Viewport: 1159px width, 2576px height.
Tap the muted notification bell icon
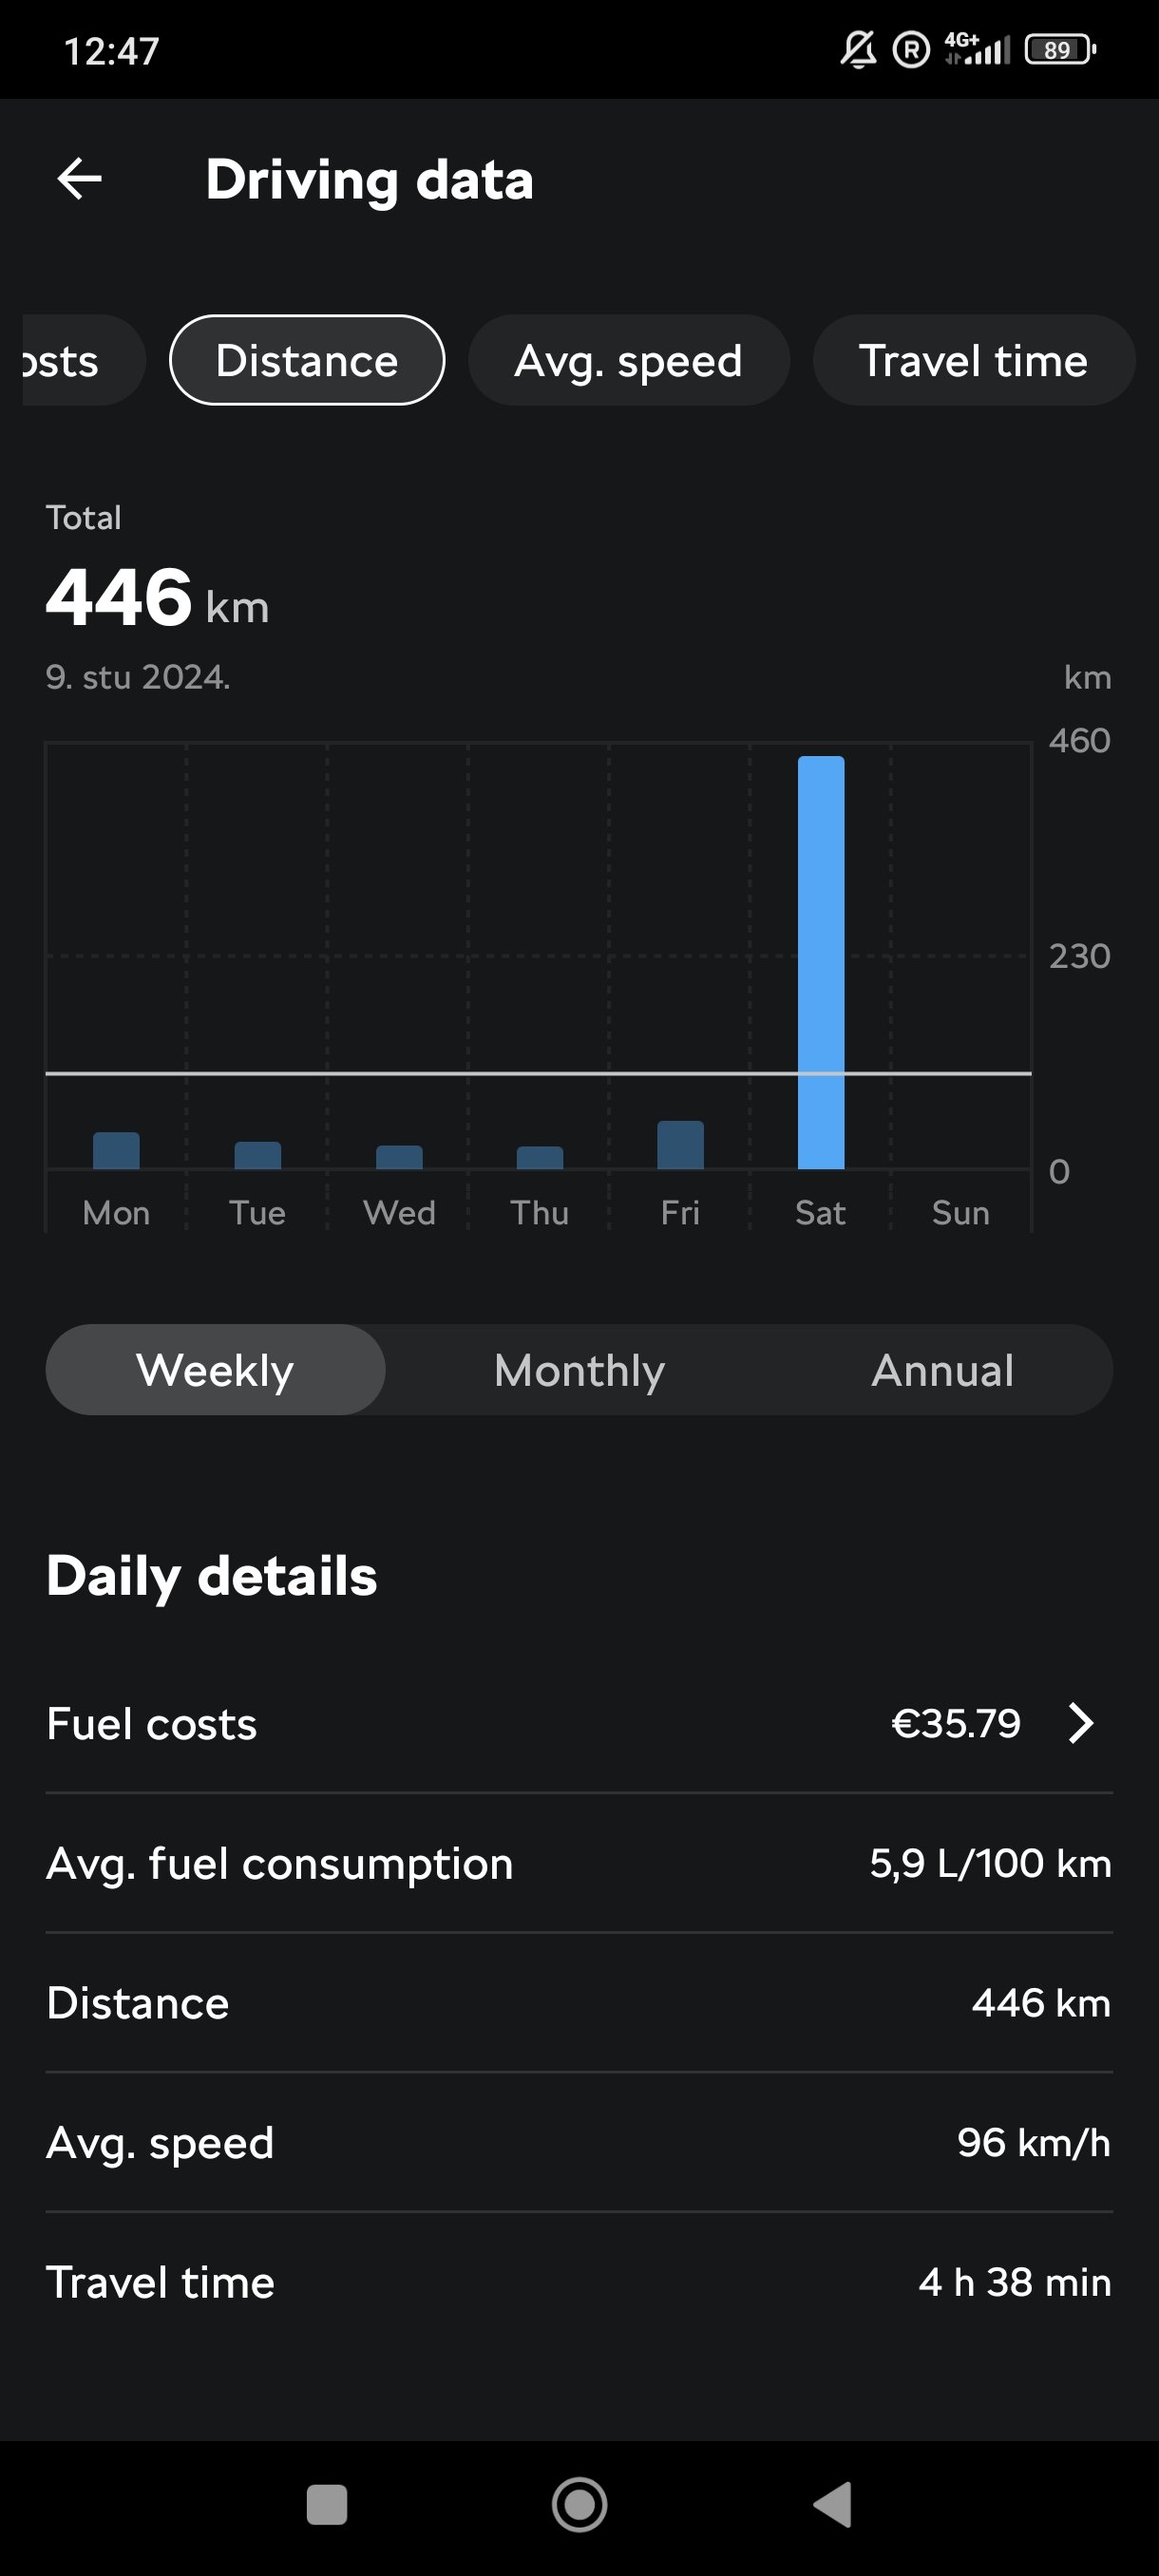(x=857, y=49)
